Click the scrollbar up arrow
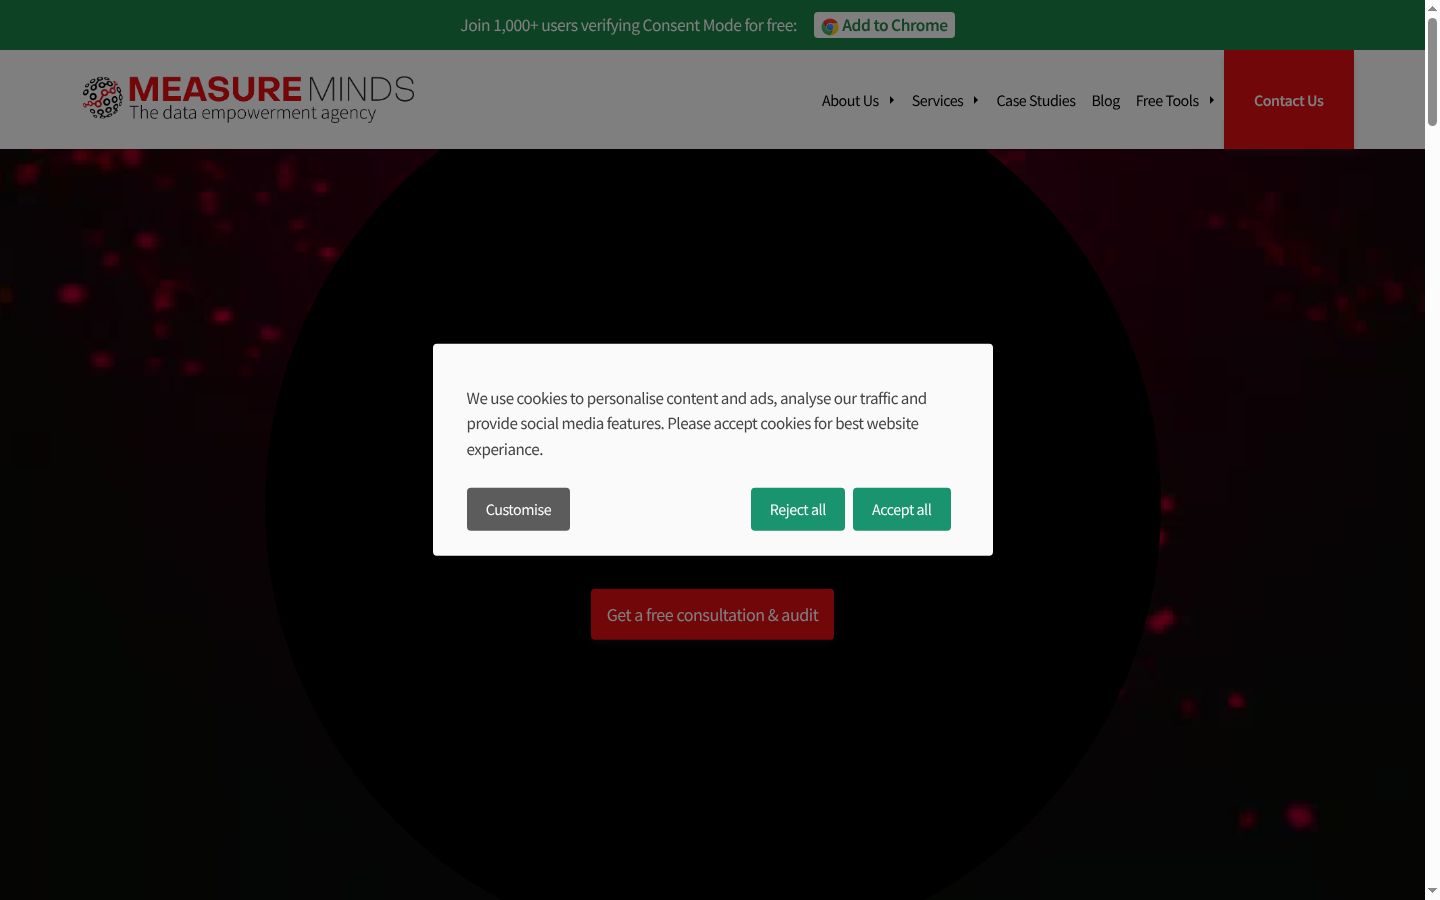This screenshot has width=1440, height=900. 1432,7
